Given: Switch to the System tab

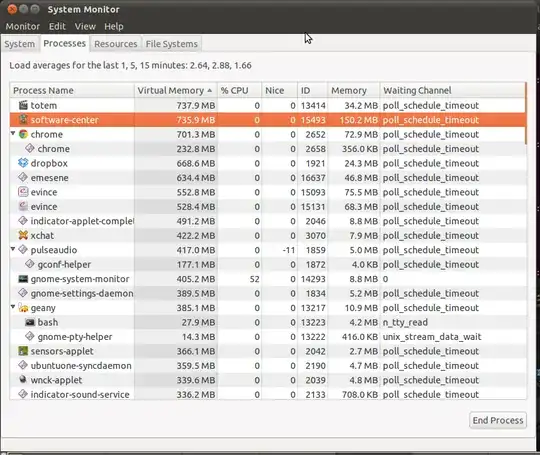Looking at the screenshot, I should pos(20,44).
